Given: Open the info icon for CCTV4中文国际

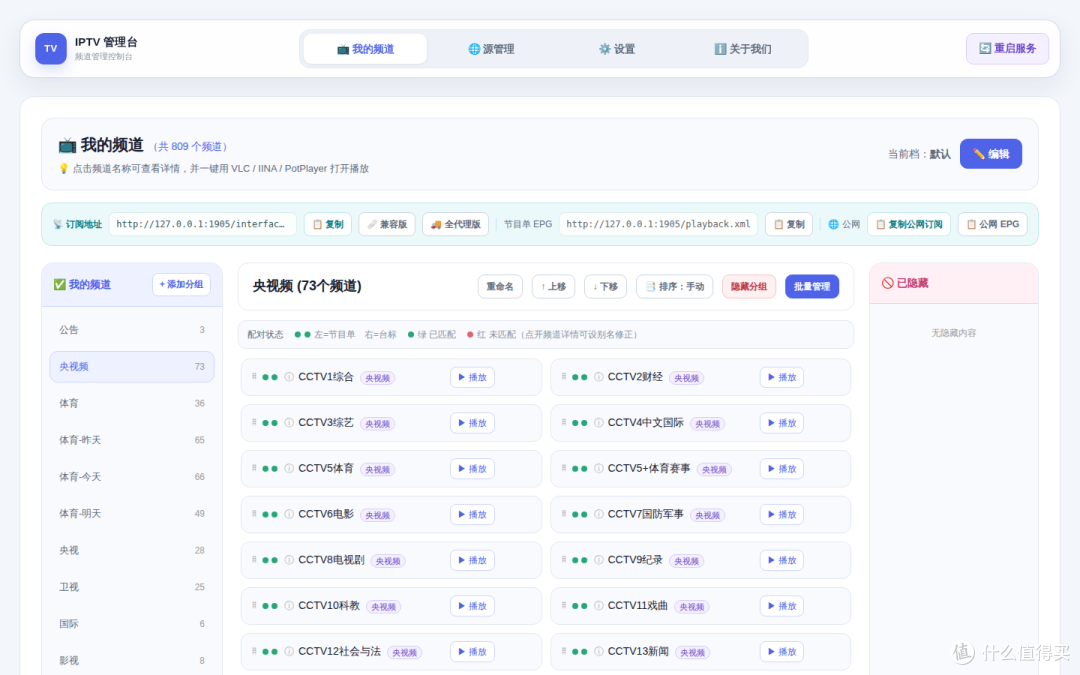Looking at the screenshot, I should [599, 423].
